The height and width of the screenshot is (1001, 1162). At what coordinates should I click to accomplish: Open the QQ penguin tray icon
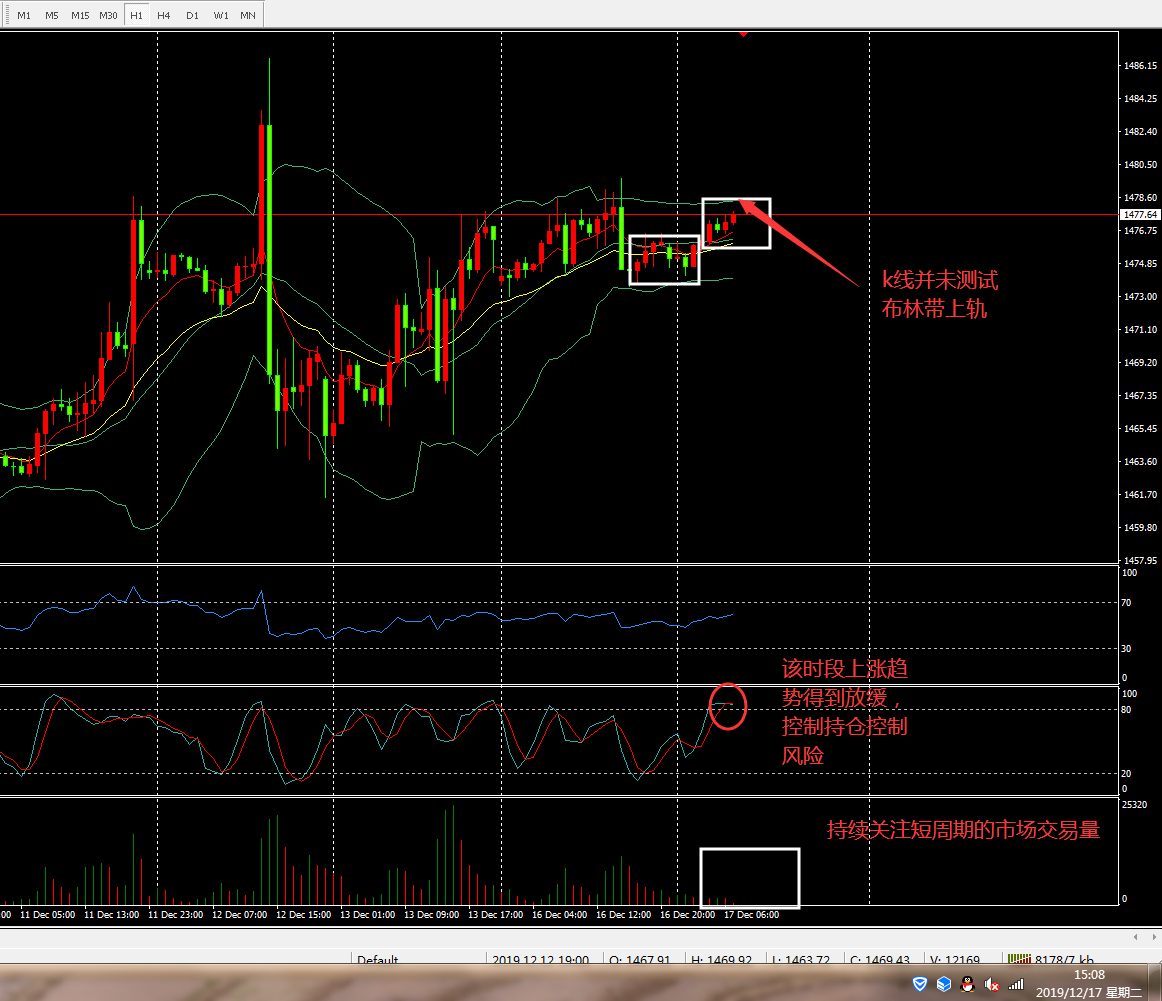pyautogui.click(x=968, y=984)
